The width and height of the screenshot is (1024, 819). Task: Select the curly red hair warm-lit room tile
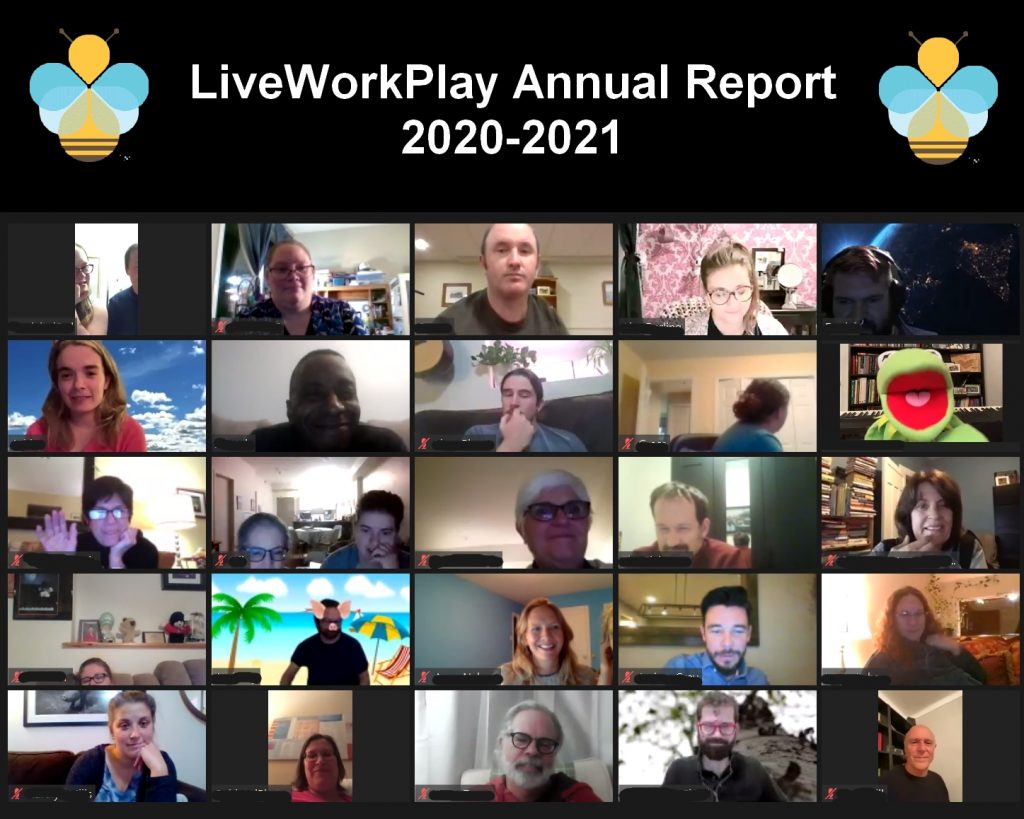[x=920, y=630]
